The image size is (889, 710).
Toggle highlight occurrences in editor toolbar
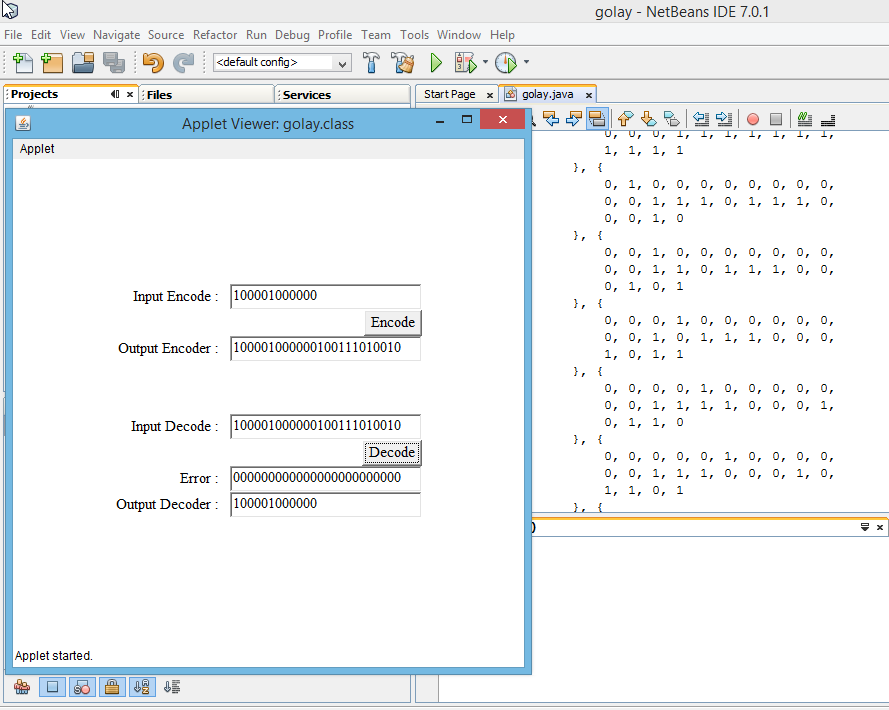[x=804, y=119]
